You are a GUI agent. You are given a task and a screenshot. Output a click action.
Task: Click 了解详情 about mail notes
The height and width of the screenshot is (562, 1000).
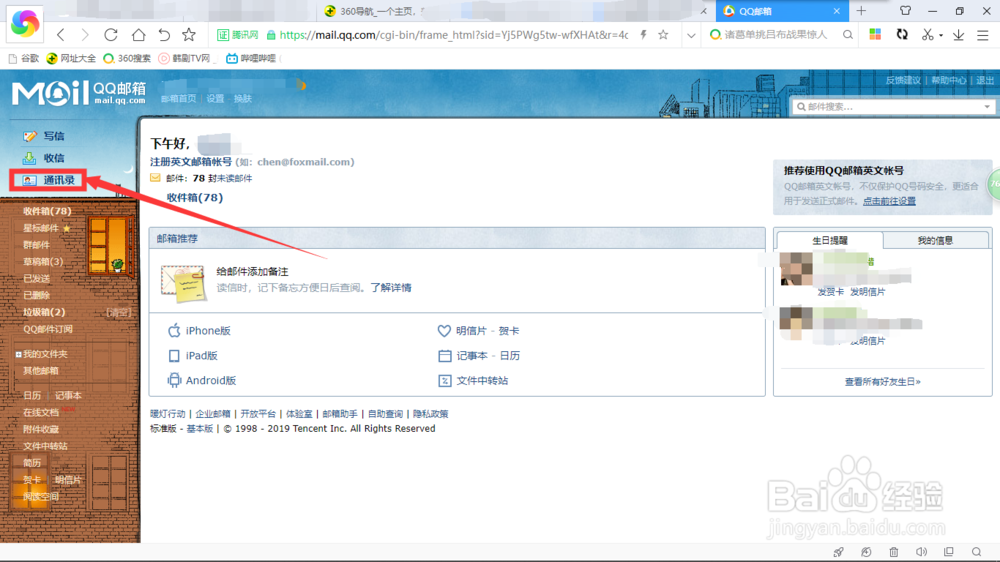pos(391,288)
